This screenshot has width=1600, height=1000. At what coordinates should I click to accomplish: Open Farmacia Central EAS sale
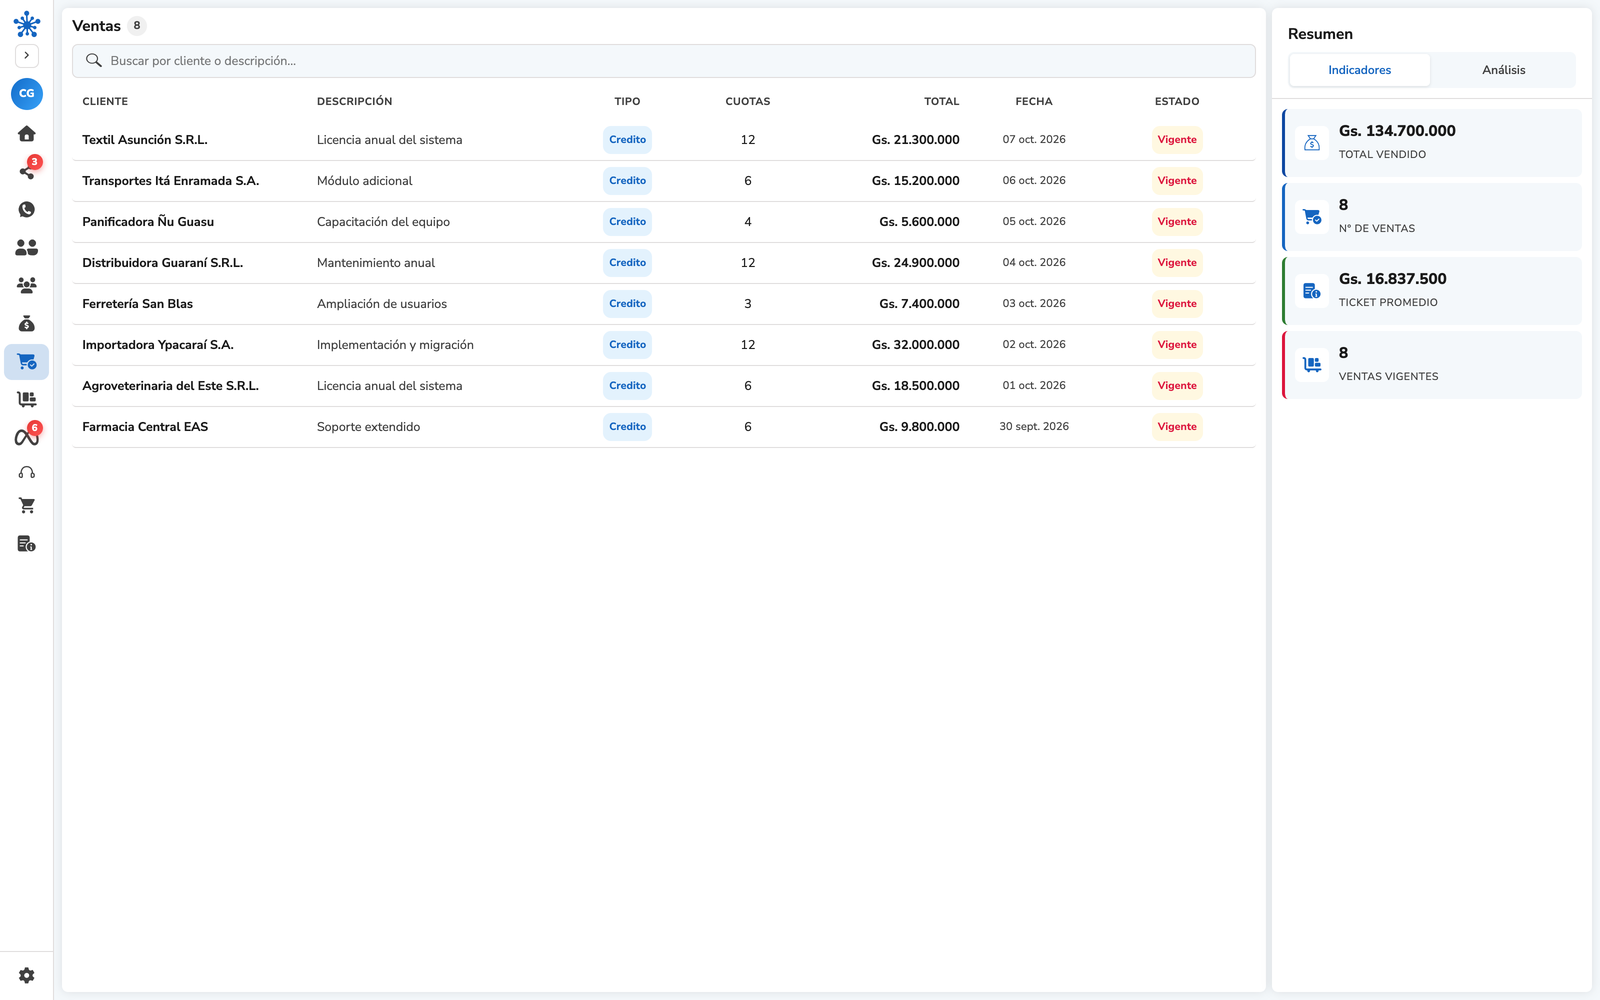664,427
